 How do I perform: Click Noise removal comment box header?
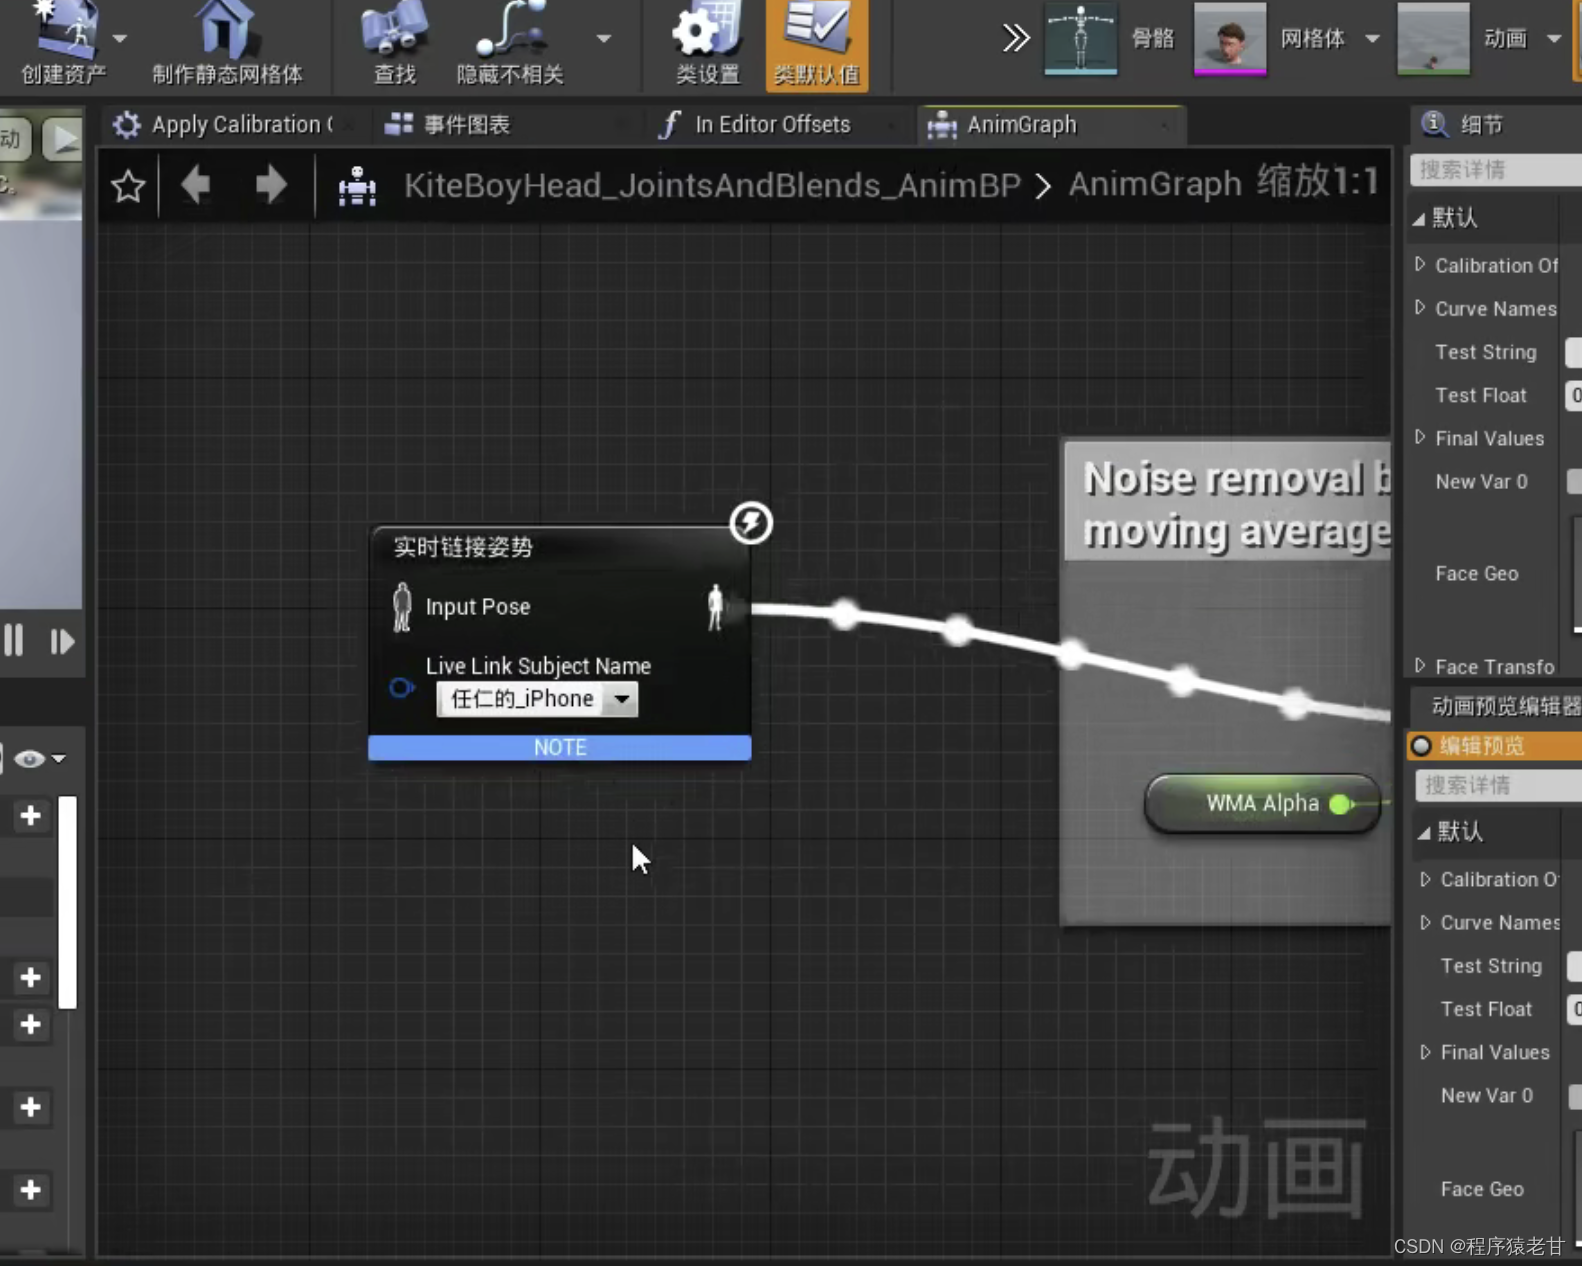[x=1228, y=503]
